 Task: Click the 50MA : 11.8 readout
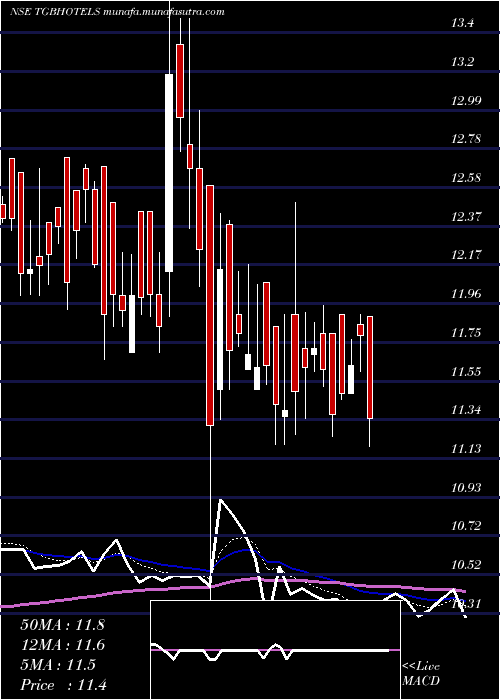[x=62, y=625]
